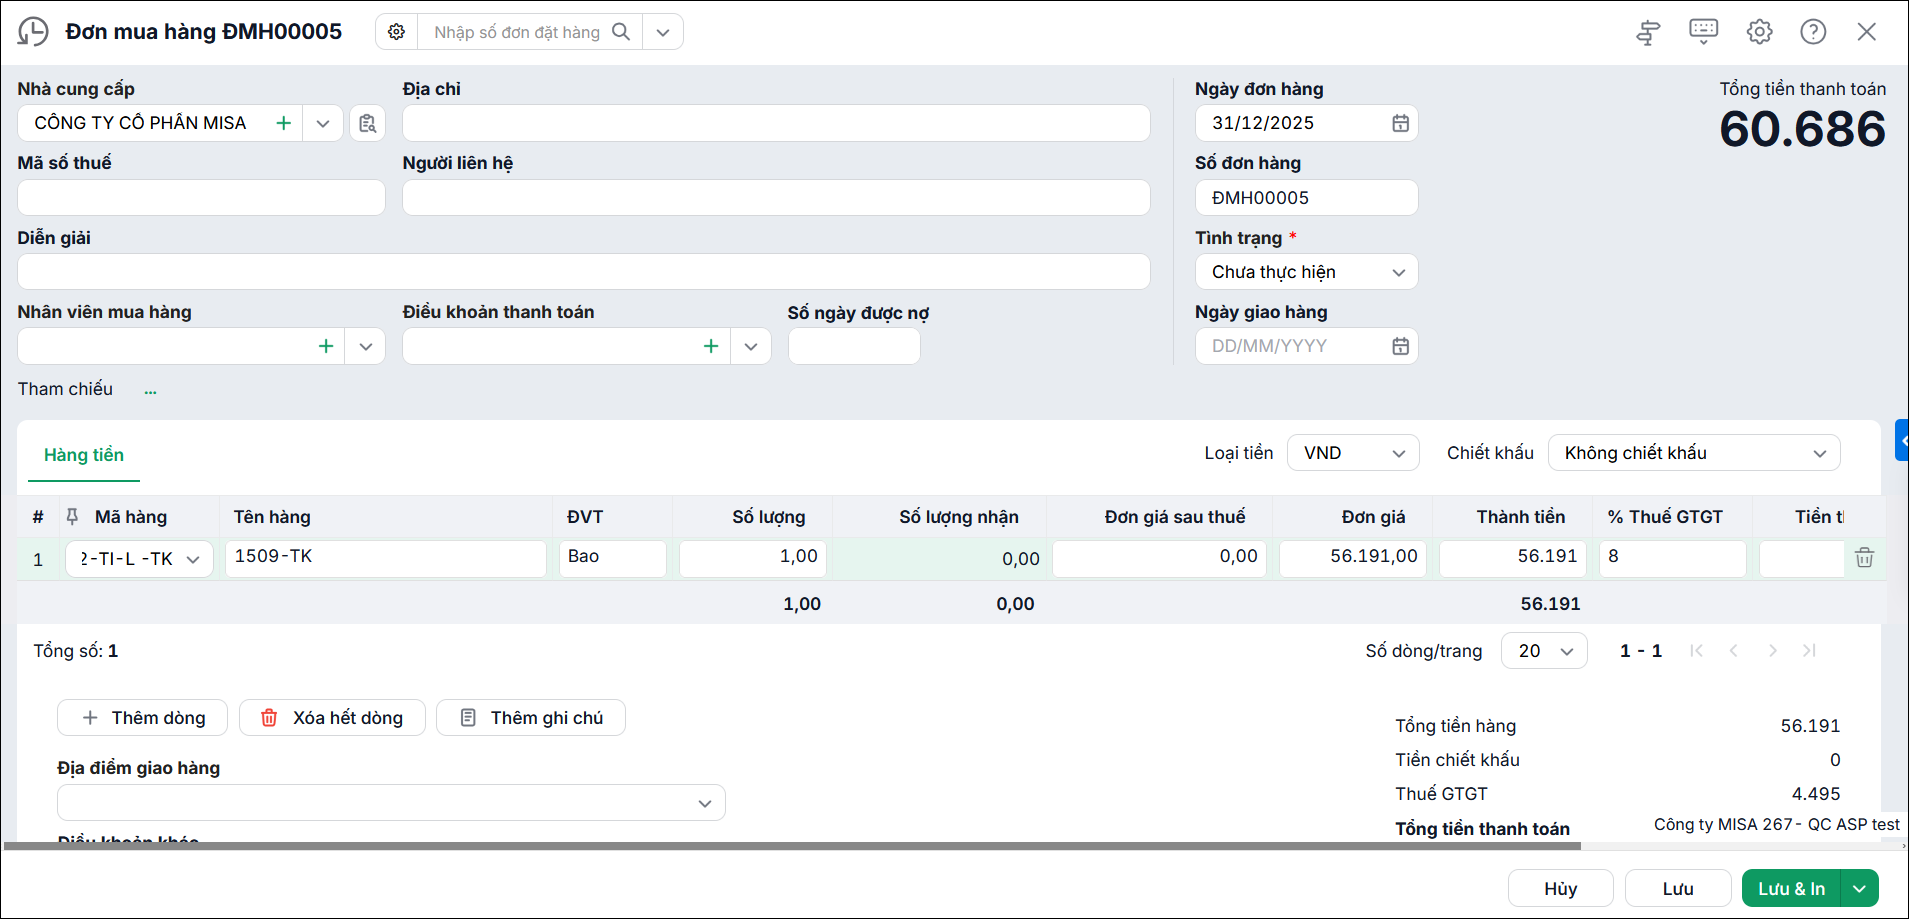Viewport: 1909px width, 919px height.
Task: Click Tên hàng cell 1509-TK
Action: 386,558
